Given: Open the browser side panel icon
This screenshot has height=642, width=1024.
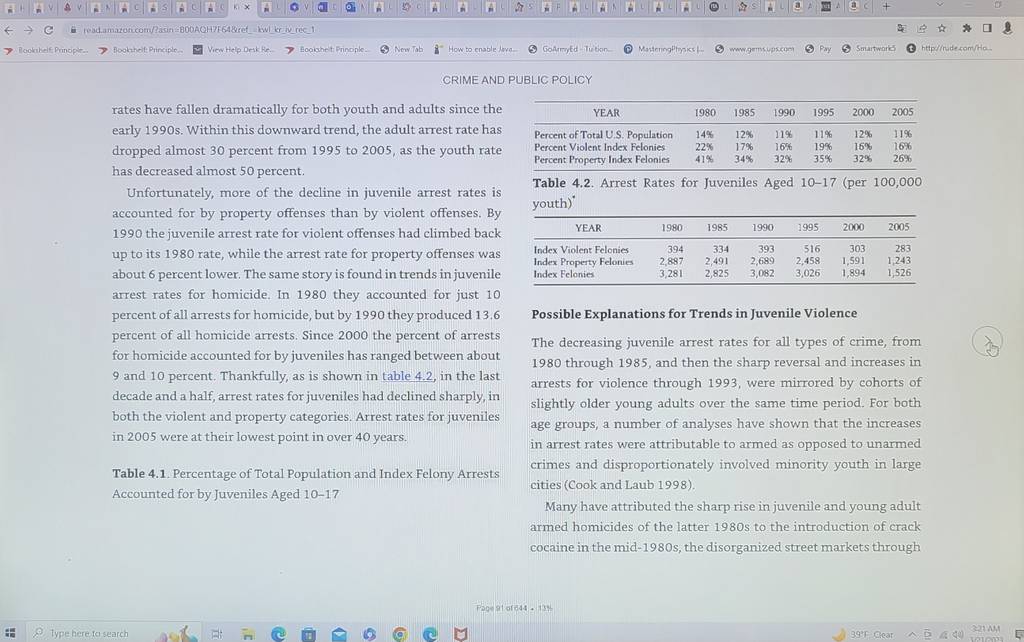Looking at the screenshot, I should coord(987,28).
